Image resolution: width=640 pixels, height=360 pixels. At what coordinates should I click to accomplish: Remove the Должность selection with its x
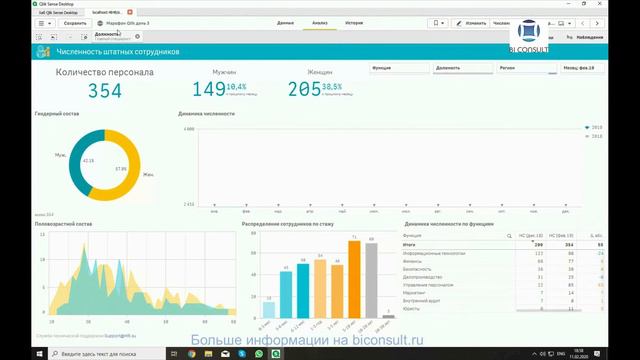(x=138, y=36)
